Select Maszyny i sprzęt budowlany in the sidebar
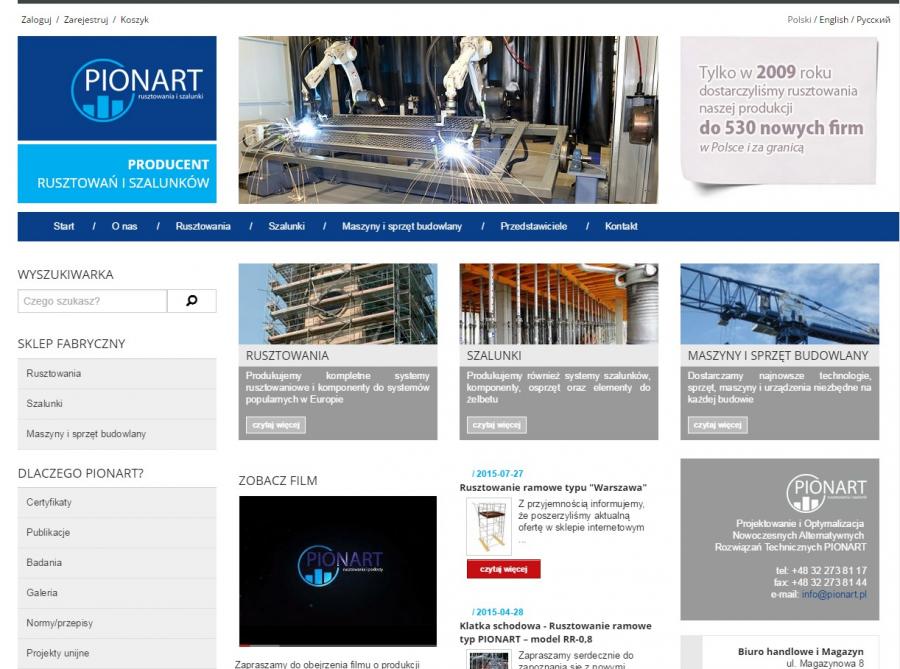The height and width of the screenshot is (669, 900). point(117,434)
